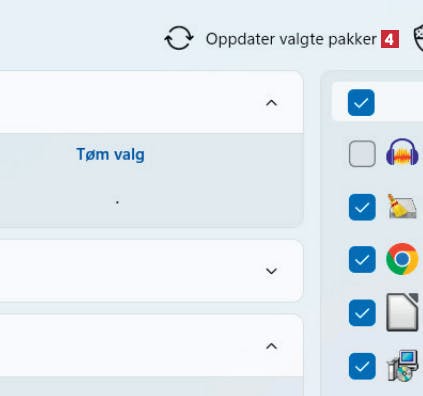Collapse the top panel containing Tøm valg

tap(271, 103)
